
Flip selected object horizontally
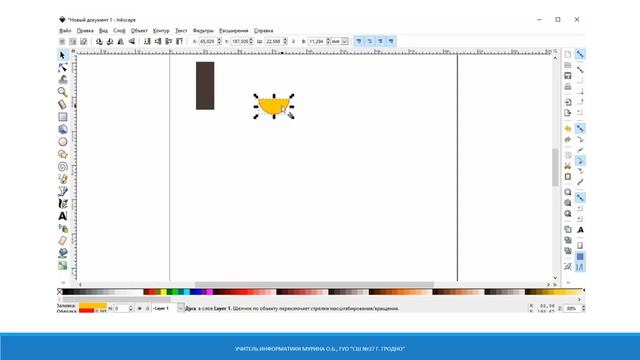click(120, 41)
